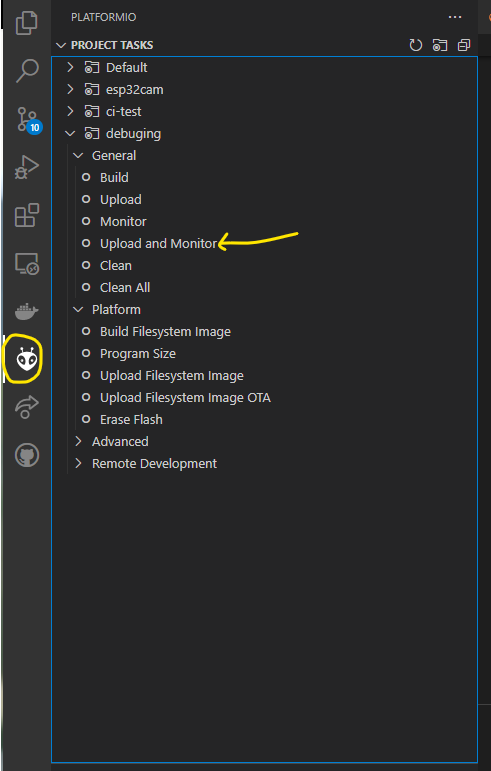The image size is (491, 771).
Task: Run the Upload task
Action: (121, 200)
